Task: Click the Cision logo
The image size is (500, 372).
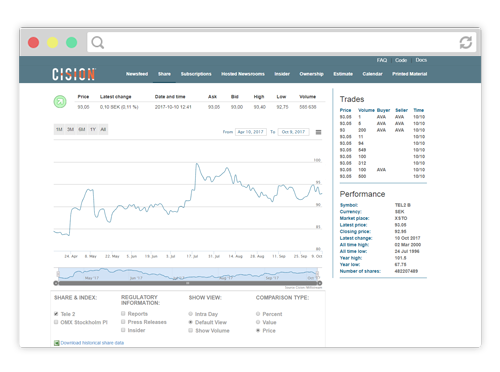Action: (x=74, y=74)
